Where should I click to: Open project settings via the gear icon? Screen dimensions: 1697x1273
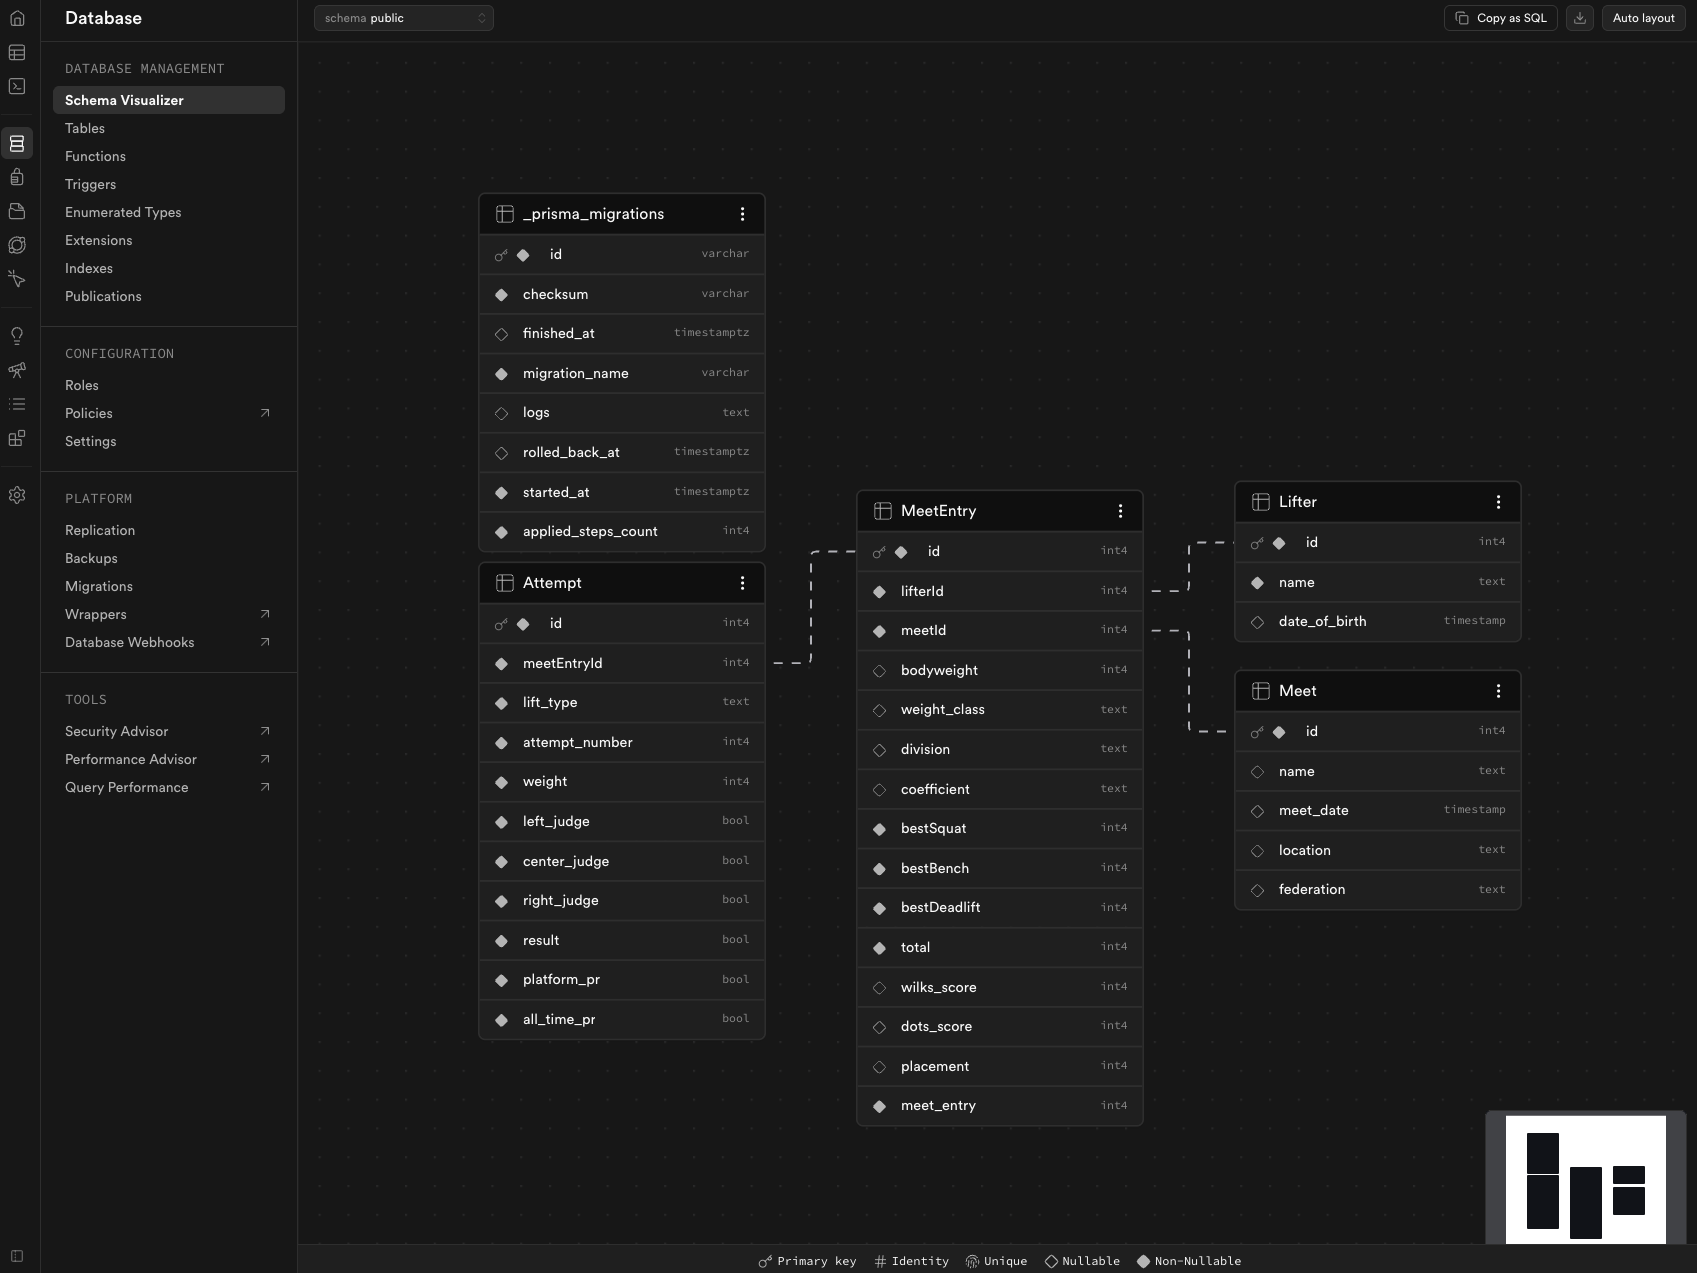[x=17, y=495]
